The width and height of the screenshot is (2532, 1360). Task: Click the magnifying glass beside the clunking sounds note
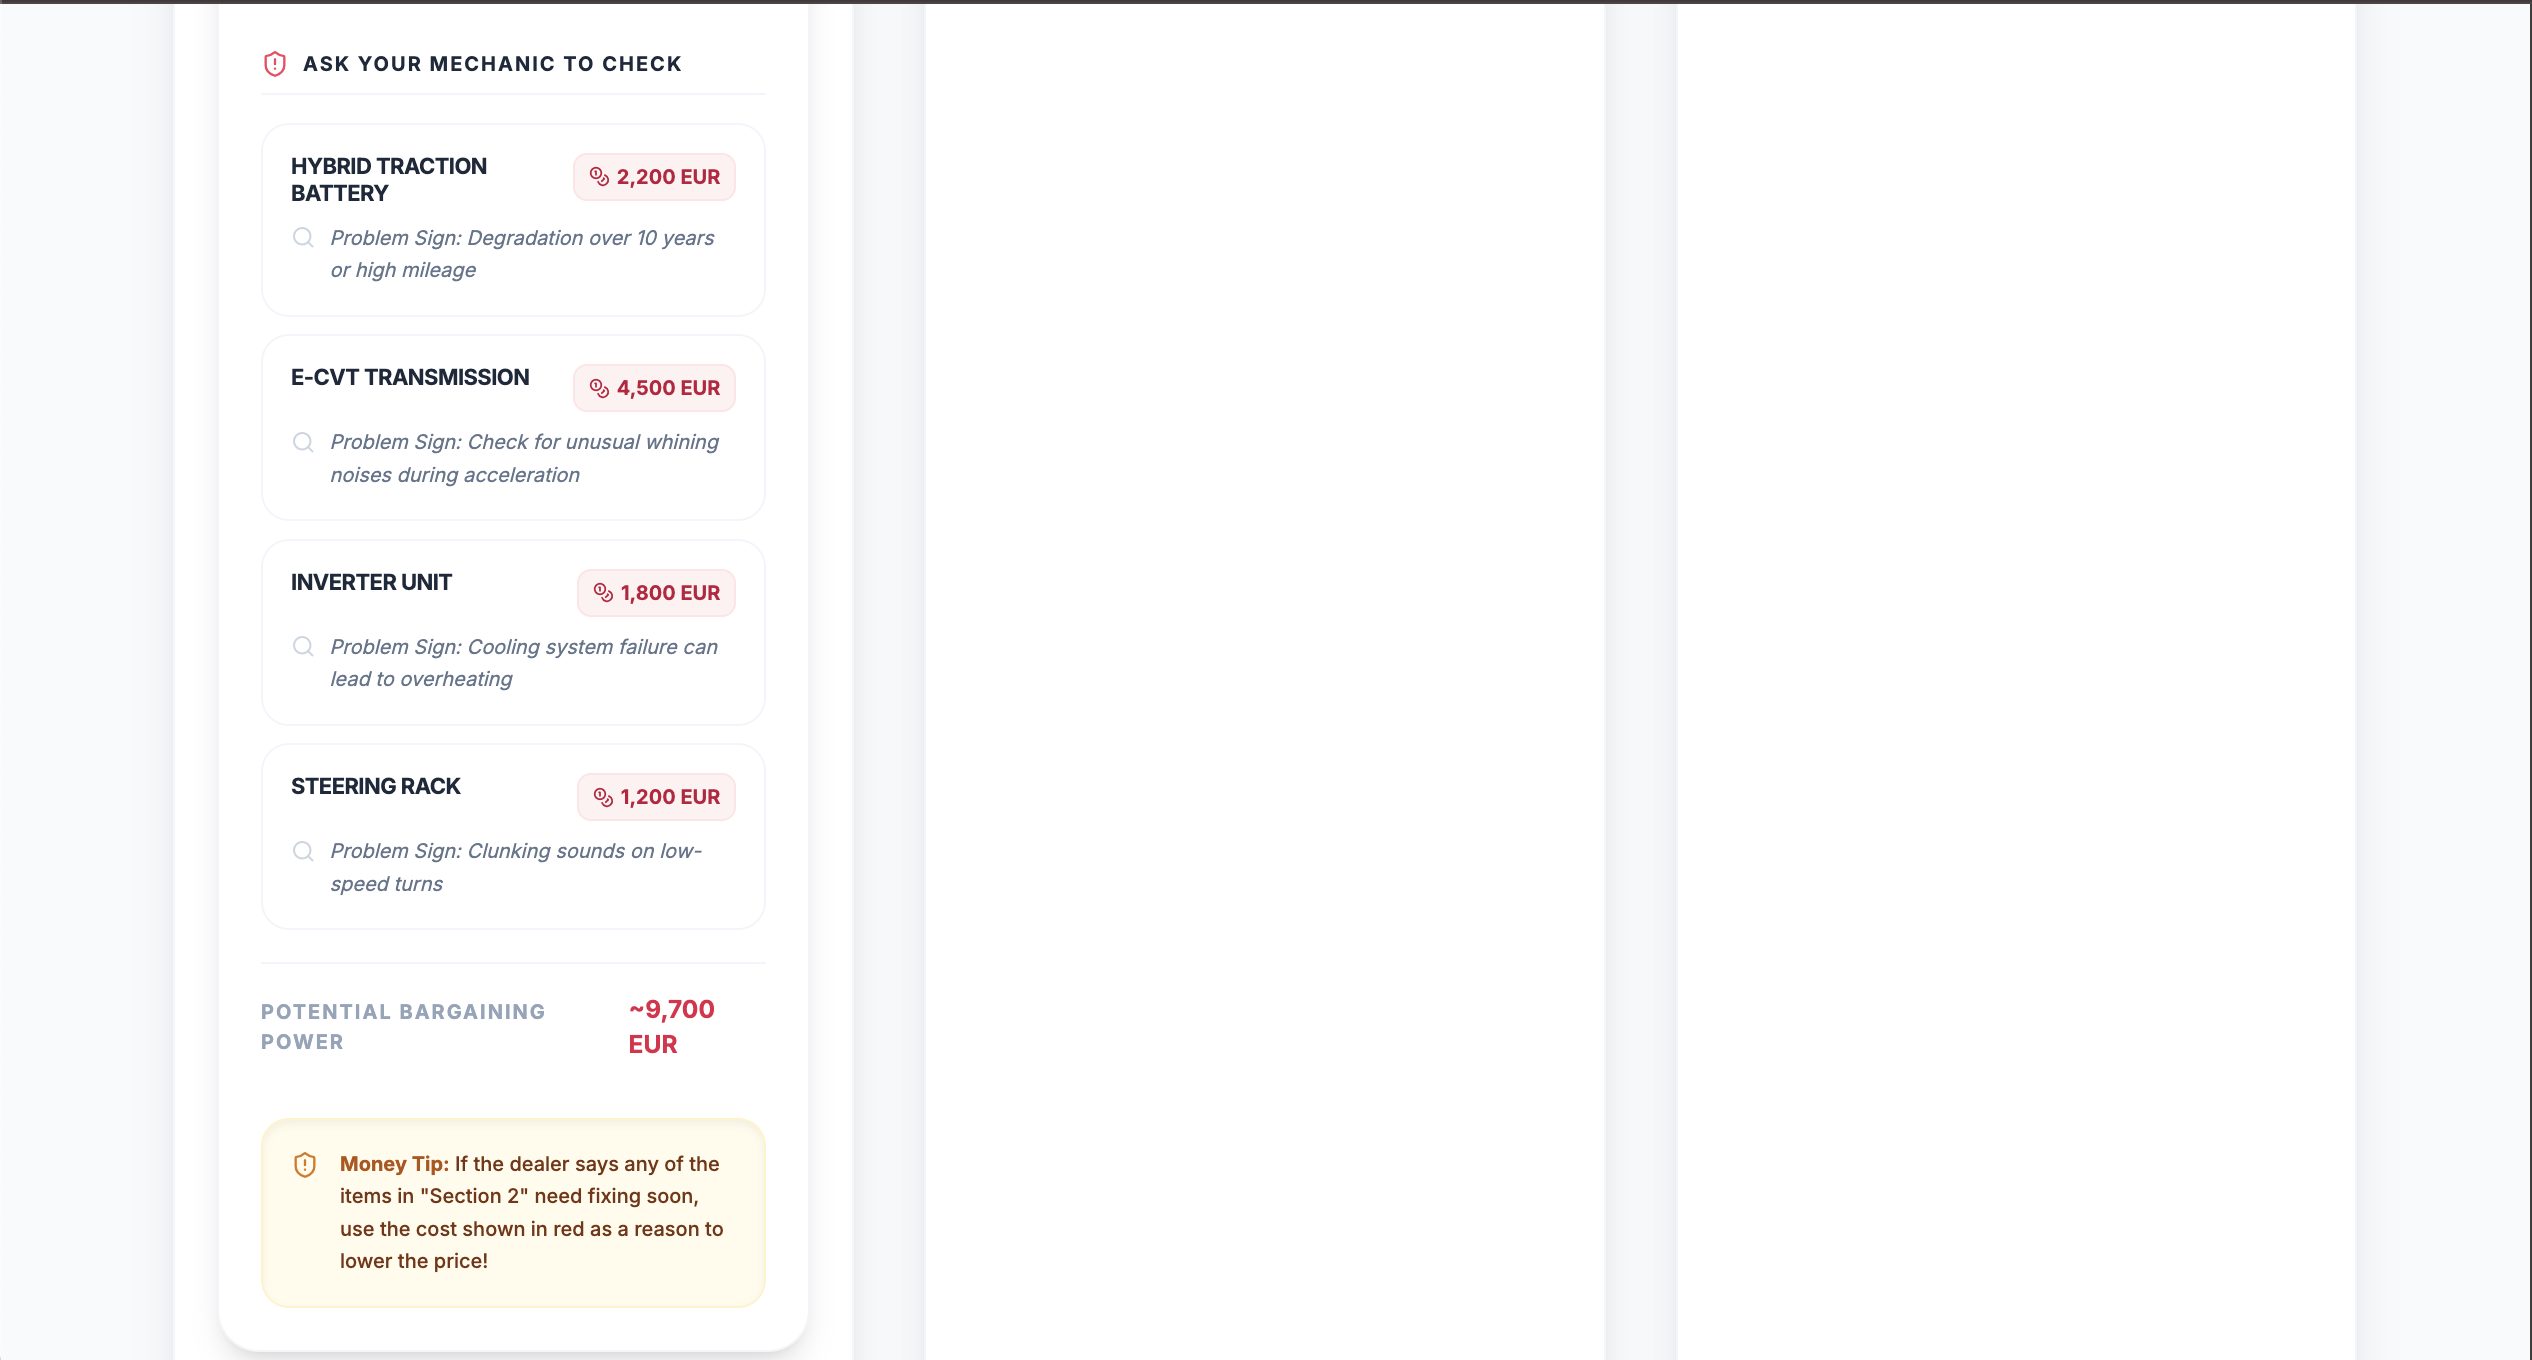point(303,851)
